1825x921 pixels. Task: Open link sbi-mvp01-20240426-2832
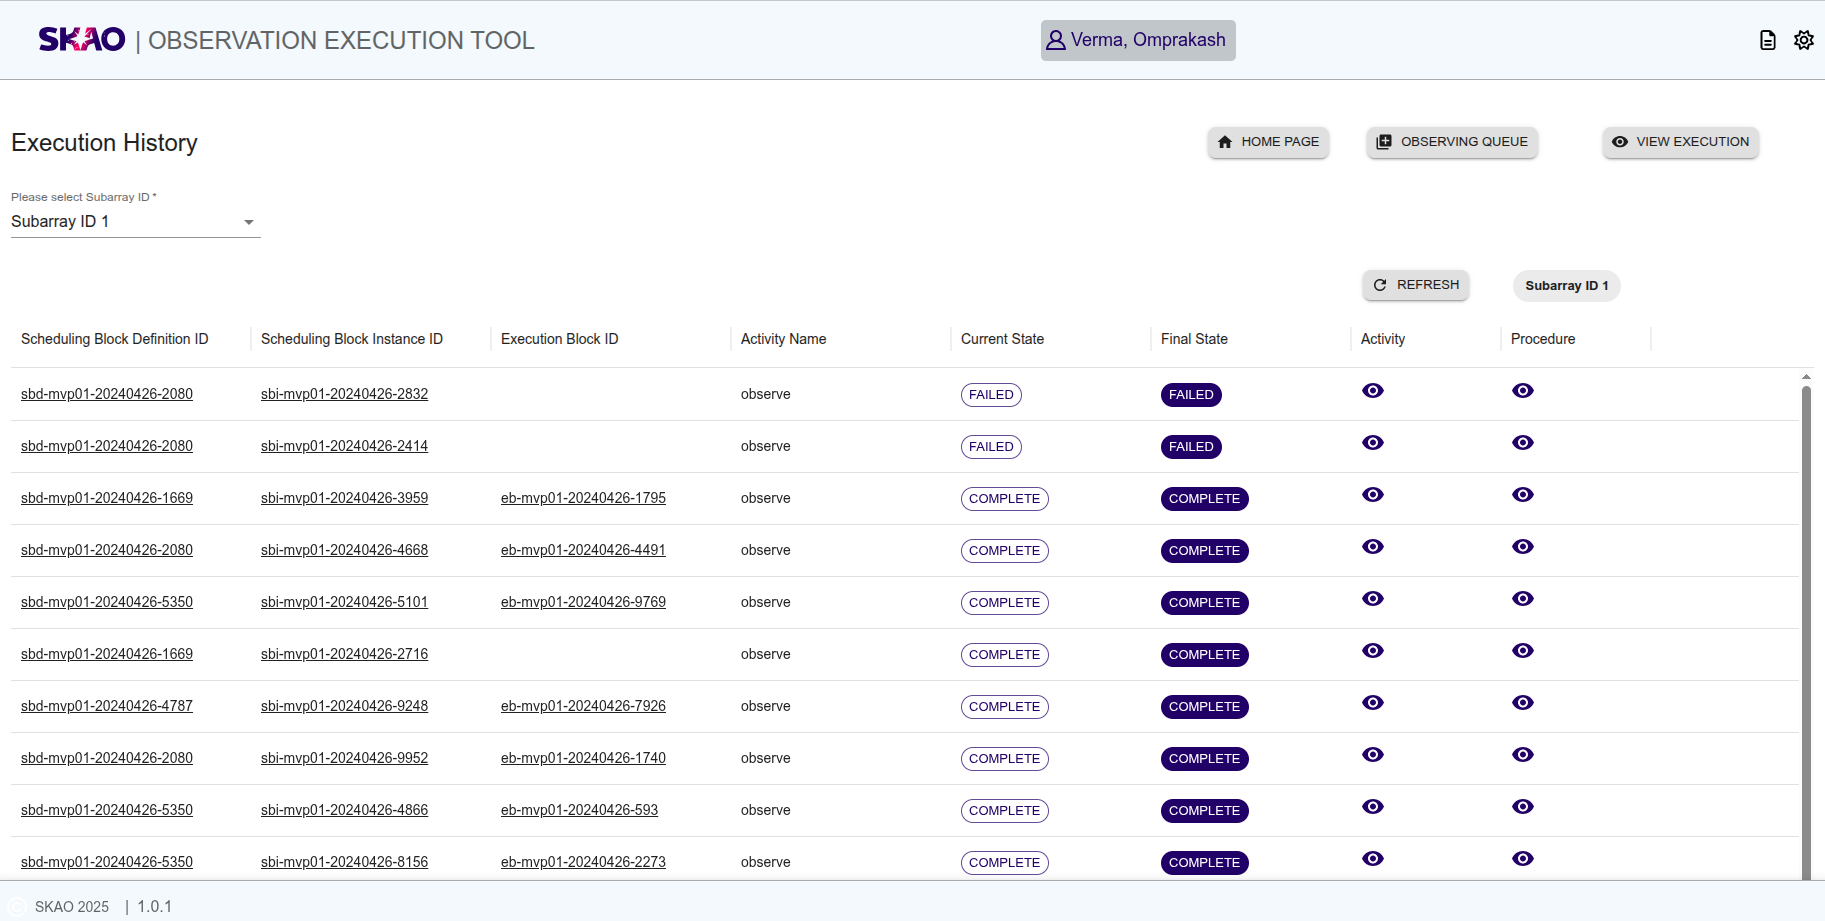pos(344,394)
